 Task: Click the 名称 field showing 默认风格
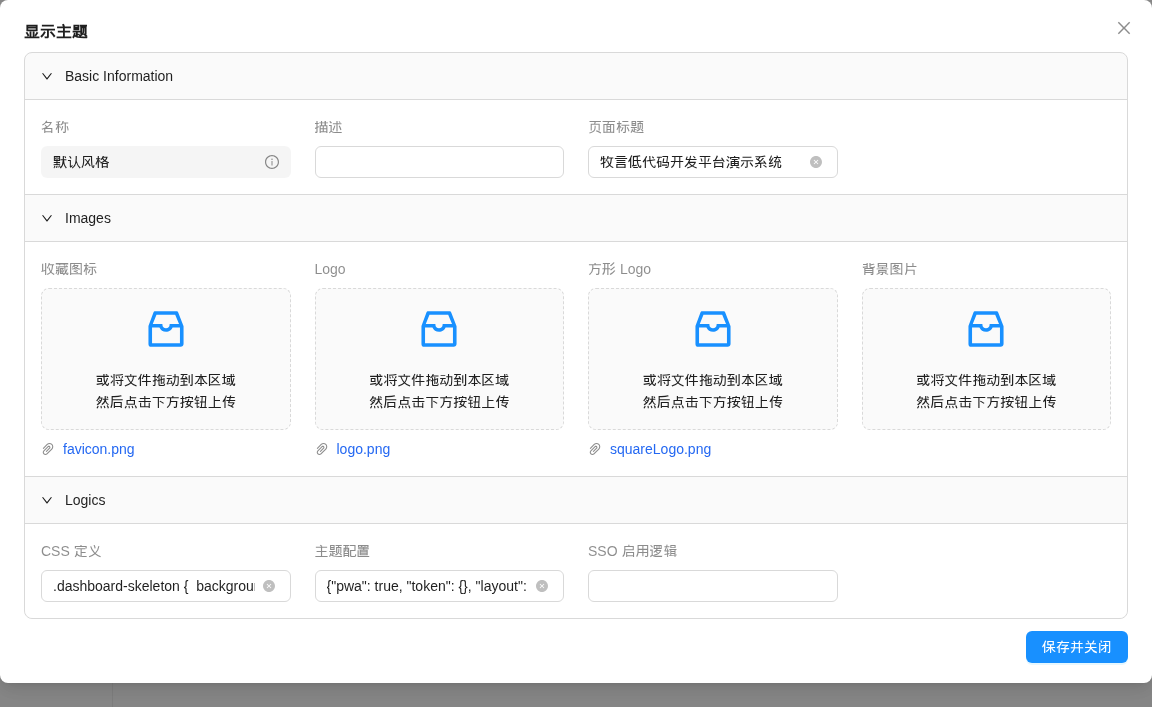coord(166,162)
